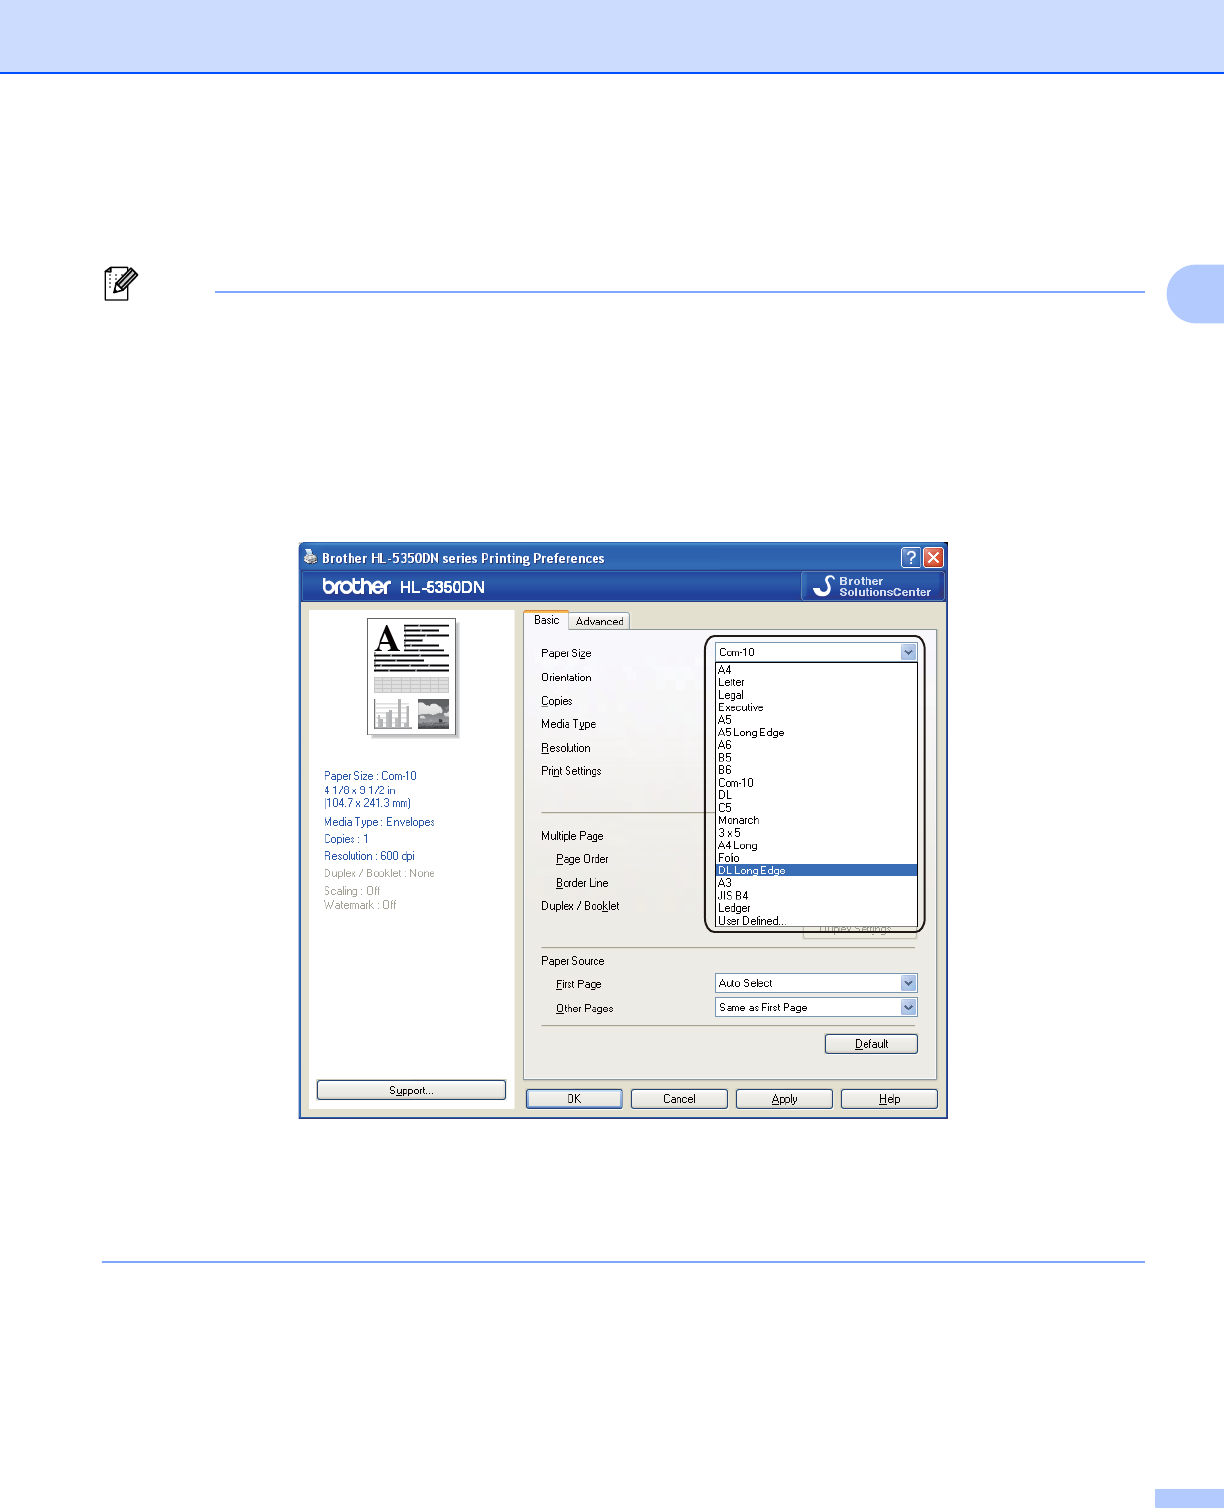Viewport: 1224px width, 1508px height.
Task: Select B6 in the paper size list
Action: coord(816,770)
